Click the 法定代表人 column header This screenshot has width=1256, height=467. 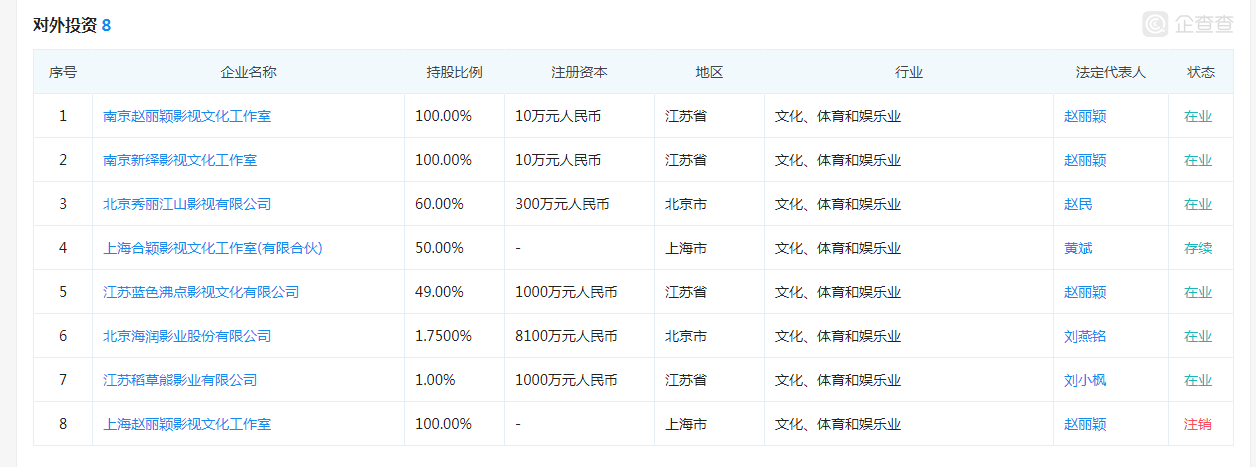pyautogui.click(x=1110, y=72)
